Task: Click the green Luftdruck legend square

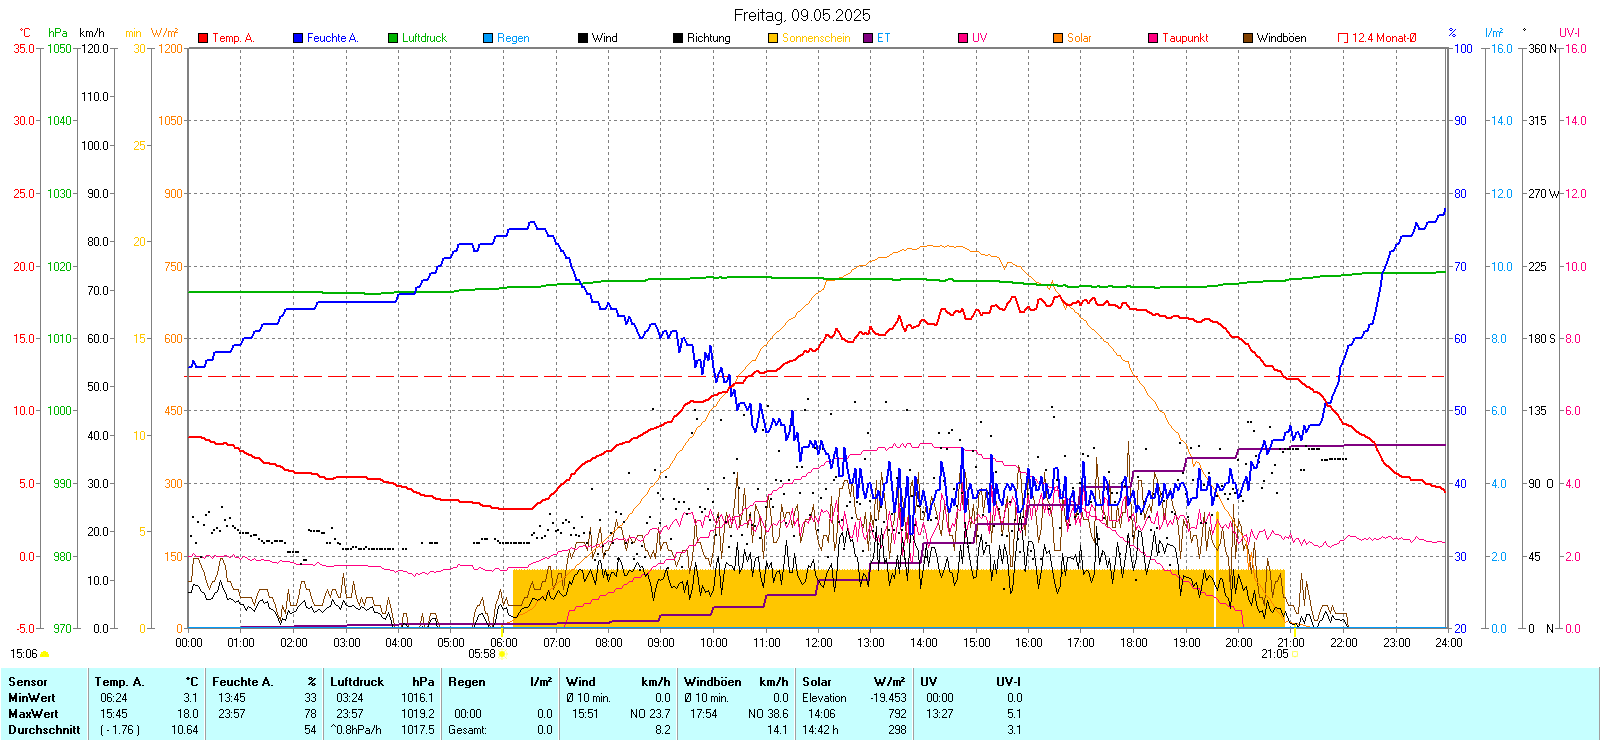Action: point(393,38)
